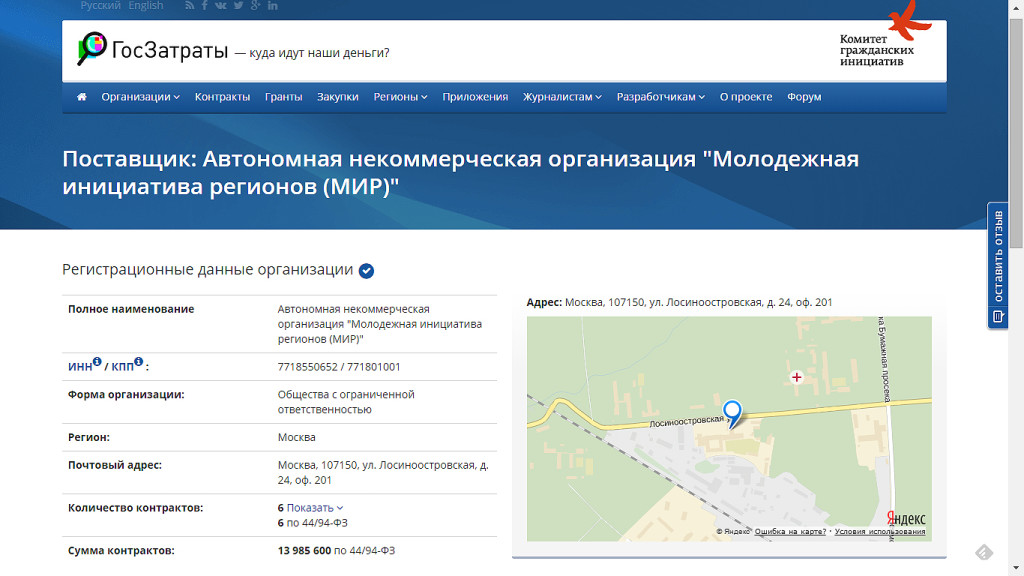
Task: Click the page vertical scrollbar thumb
Action: point(1016,133)
